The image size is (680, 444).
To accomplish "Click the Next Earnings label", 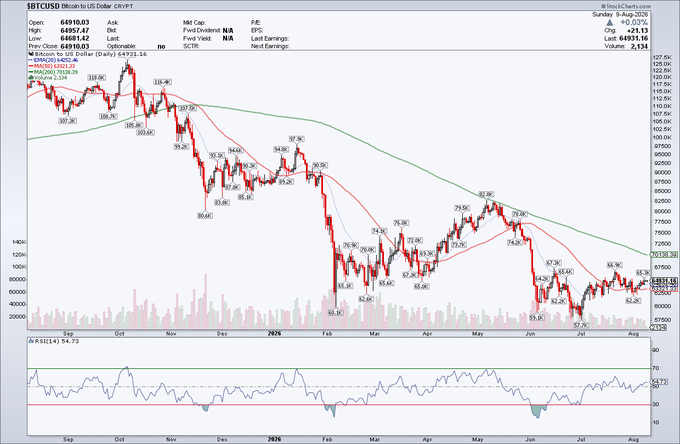I will click(270, 46).
